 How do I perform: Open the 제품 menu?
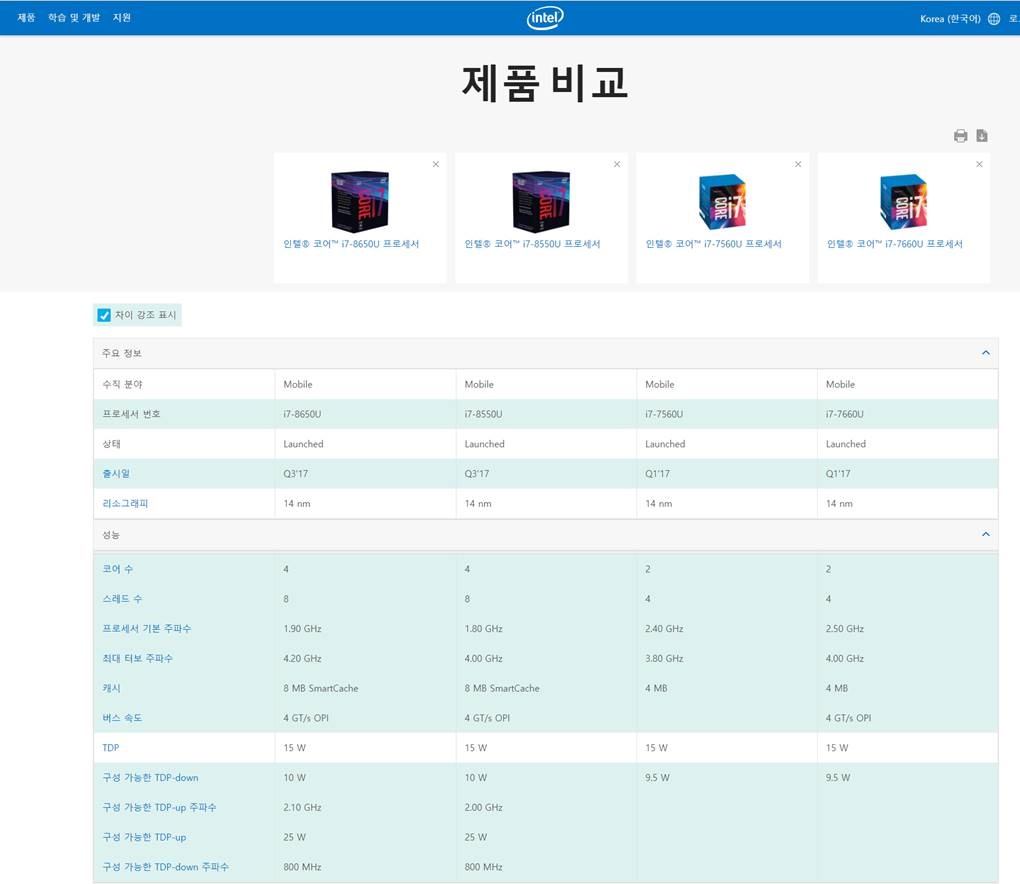coord(26,18)
